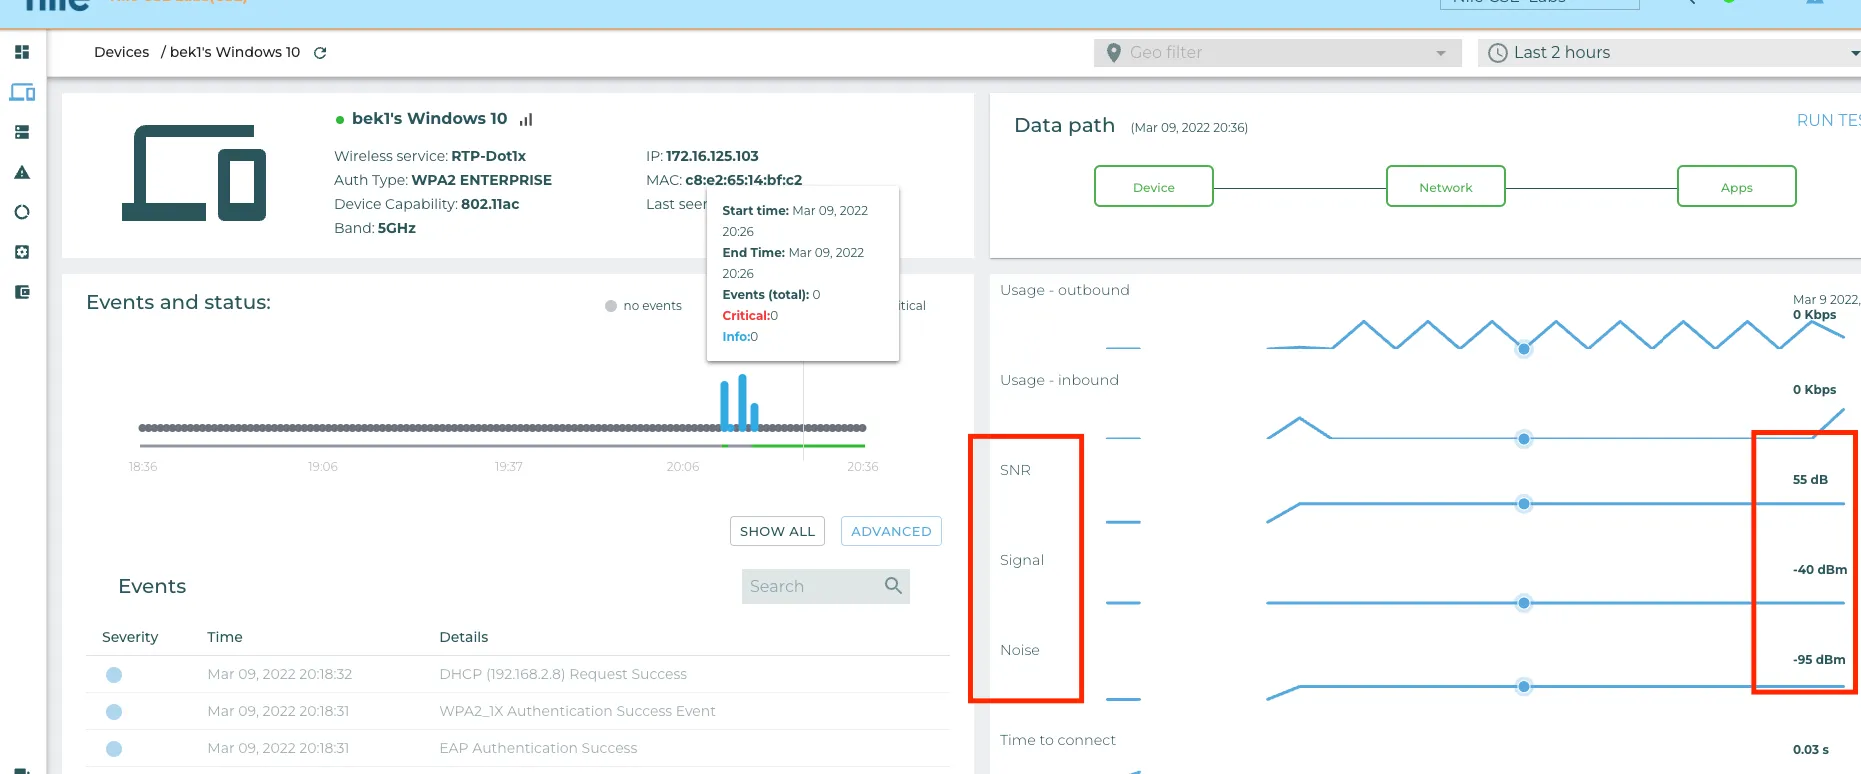Click Device Capability 802.11ac value
Screen dimensions: 1861x774
click(490, 204)
